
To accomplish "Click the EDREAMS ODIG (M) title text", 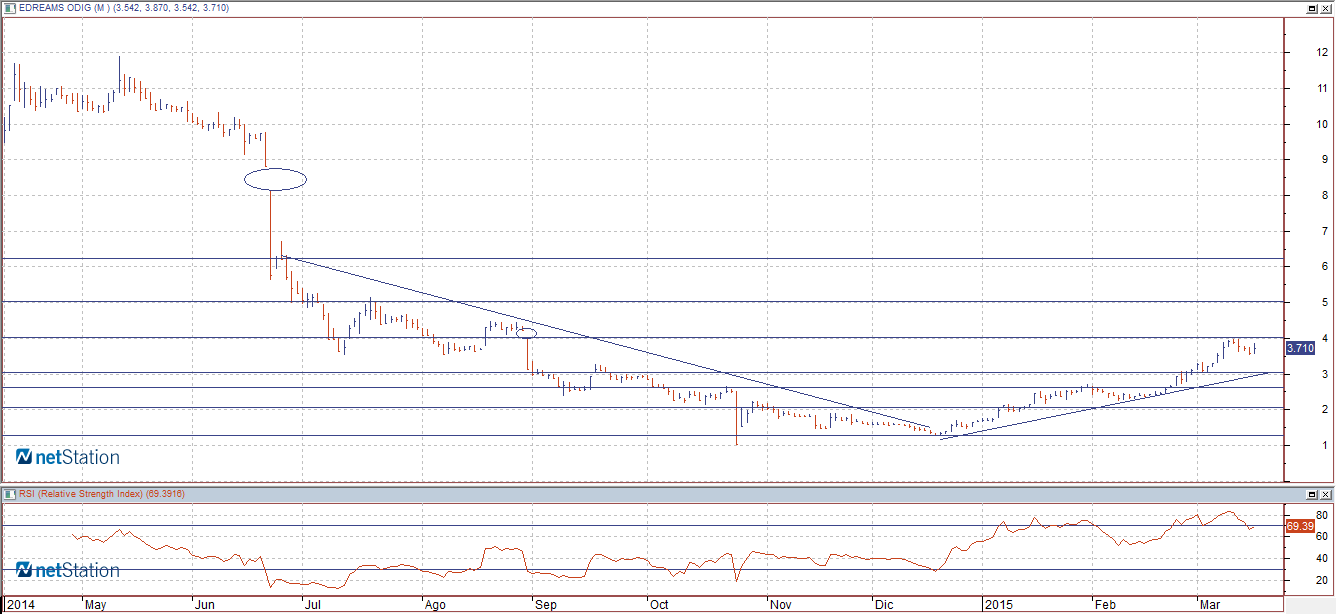I will pos(65,8).
